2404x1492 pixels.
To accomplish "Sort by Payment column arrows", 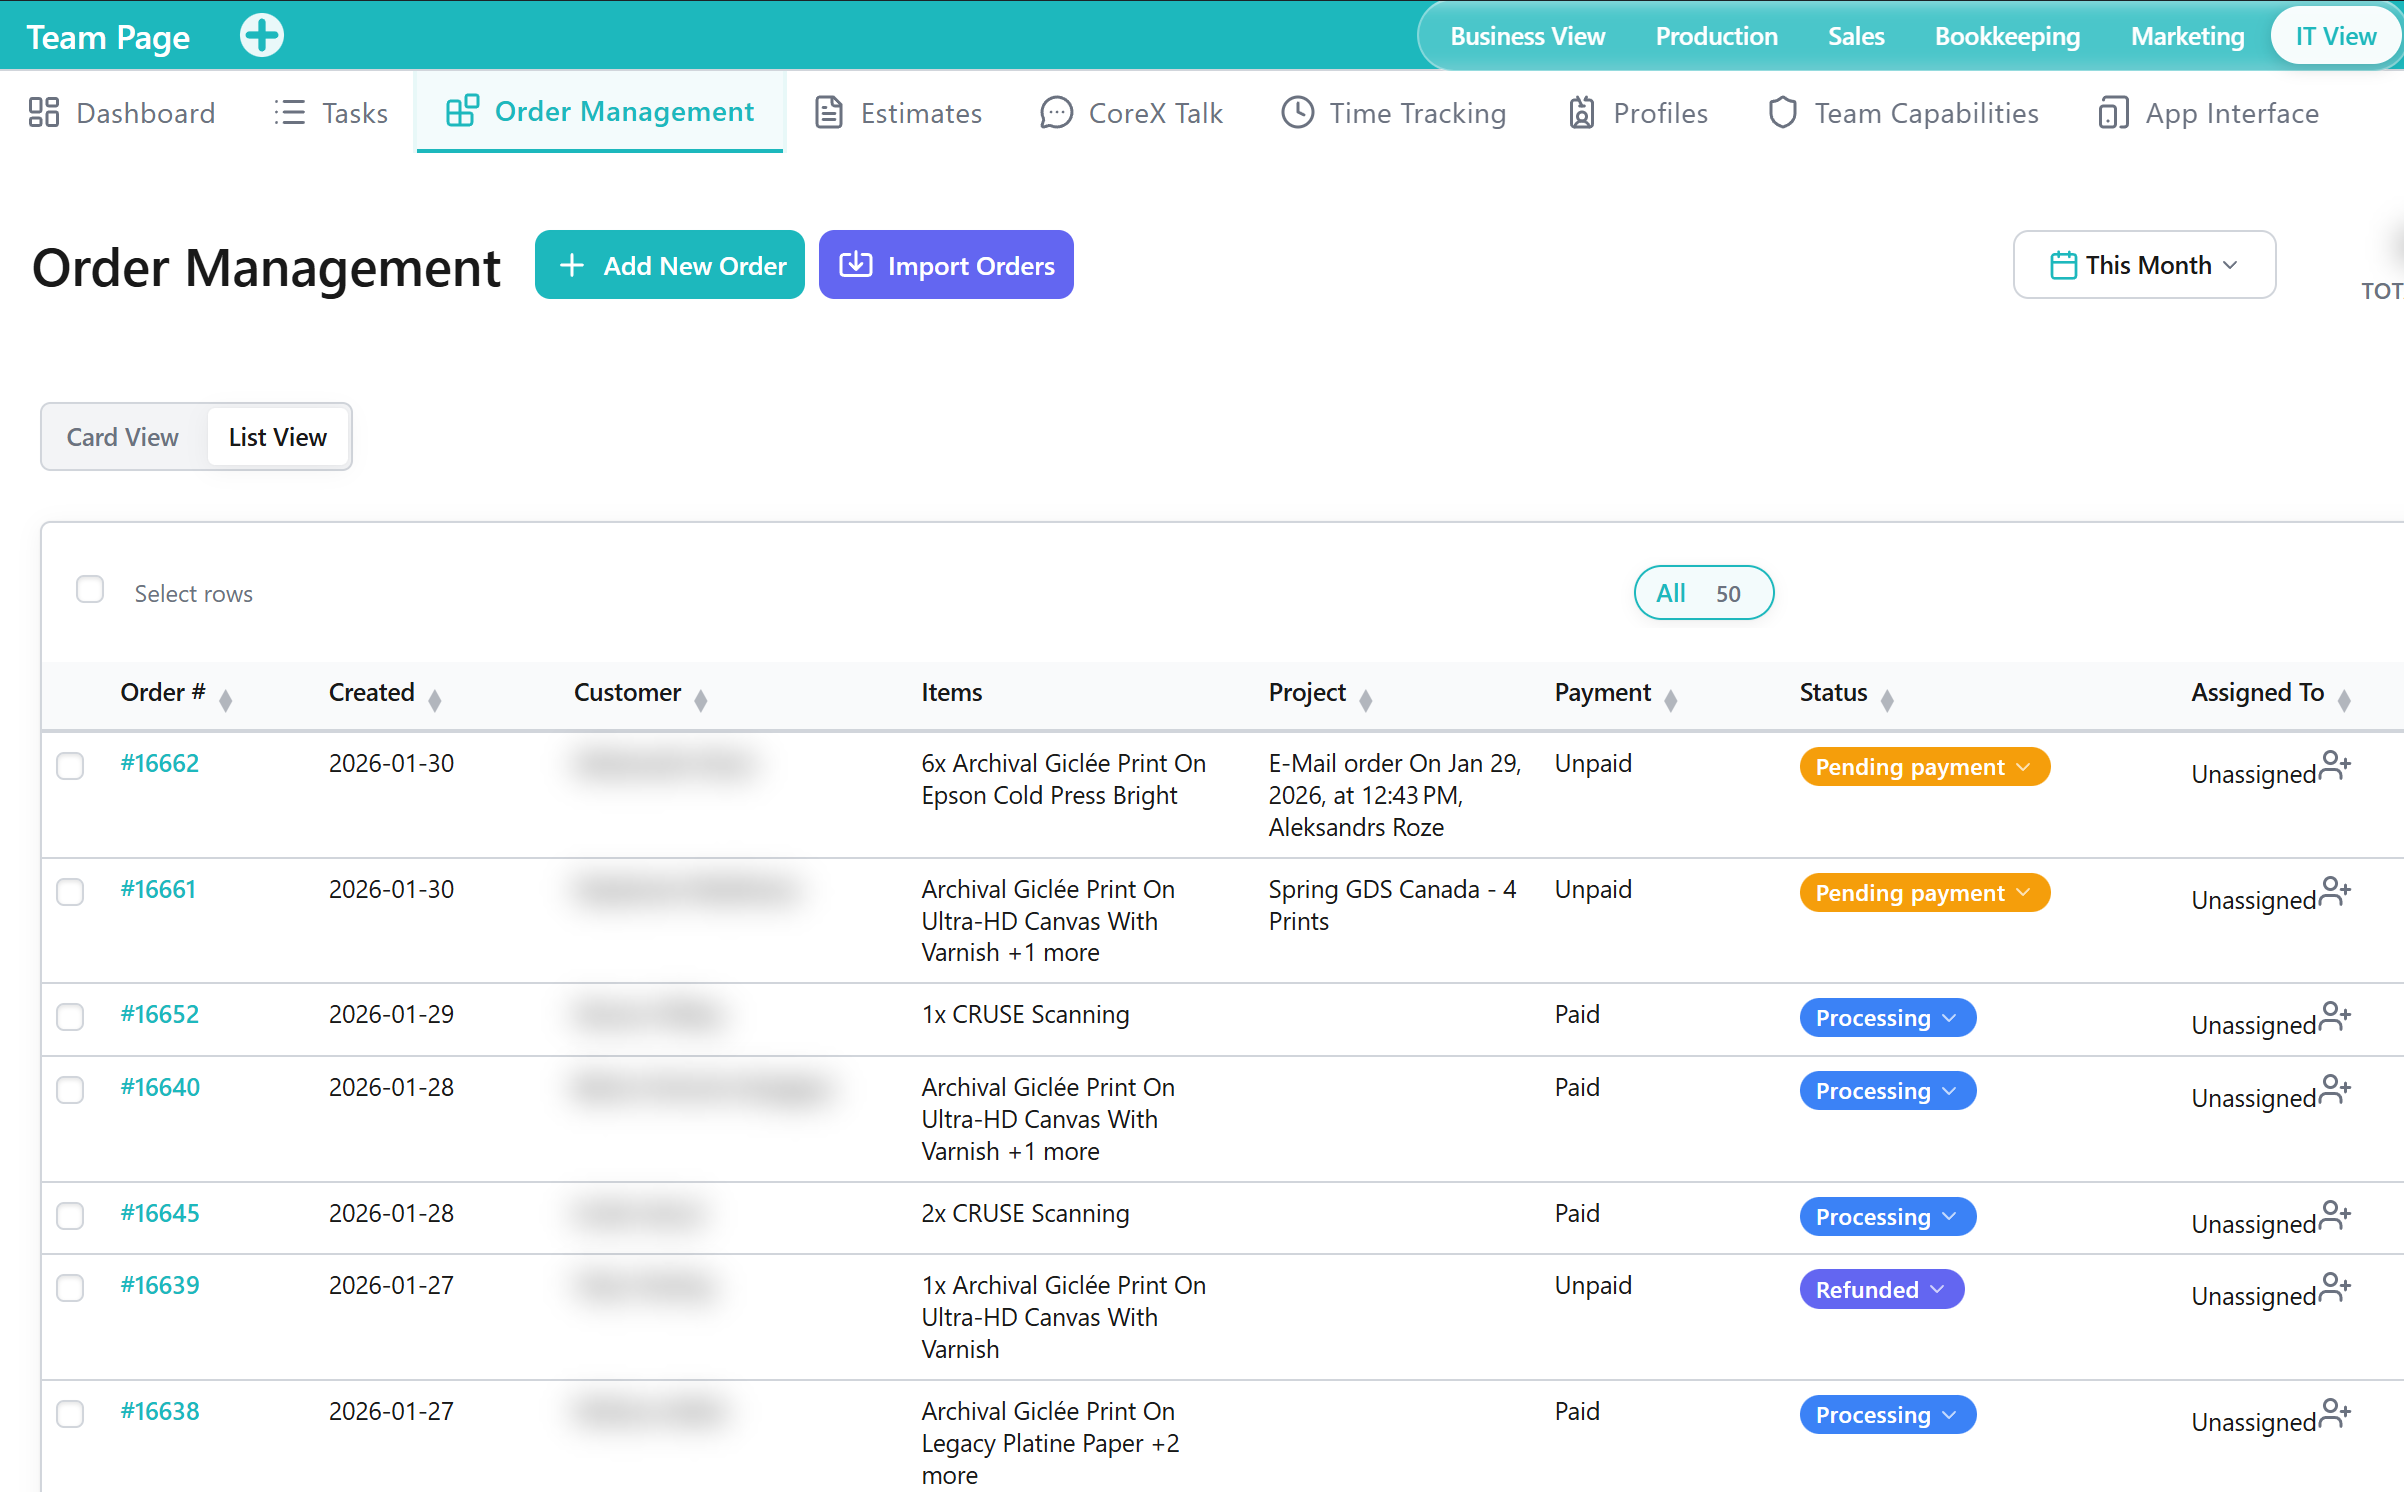I will point(1671,700).
